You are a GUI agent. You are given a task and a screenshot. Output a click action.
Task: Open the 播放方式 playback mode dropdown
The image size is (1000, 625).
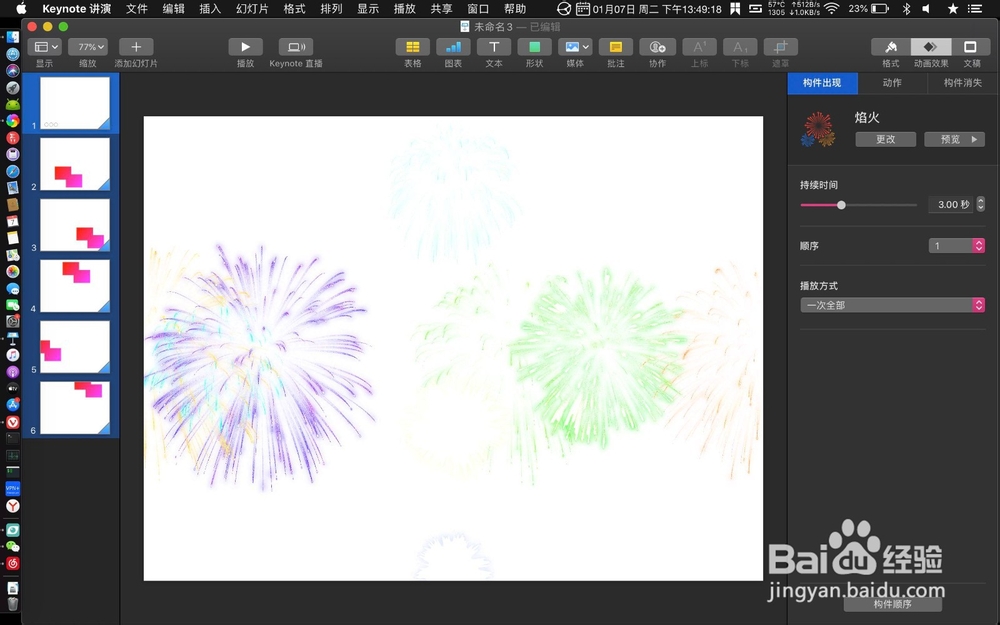click(892, 304)
